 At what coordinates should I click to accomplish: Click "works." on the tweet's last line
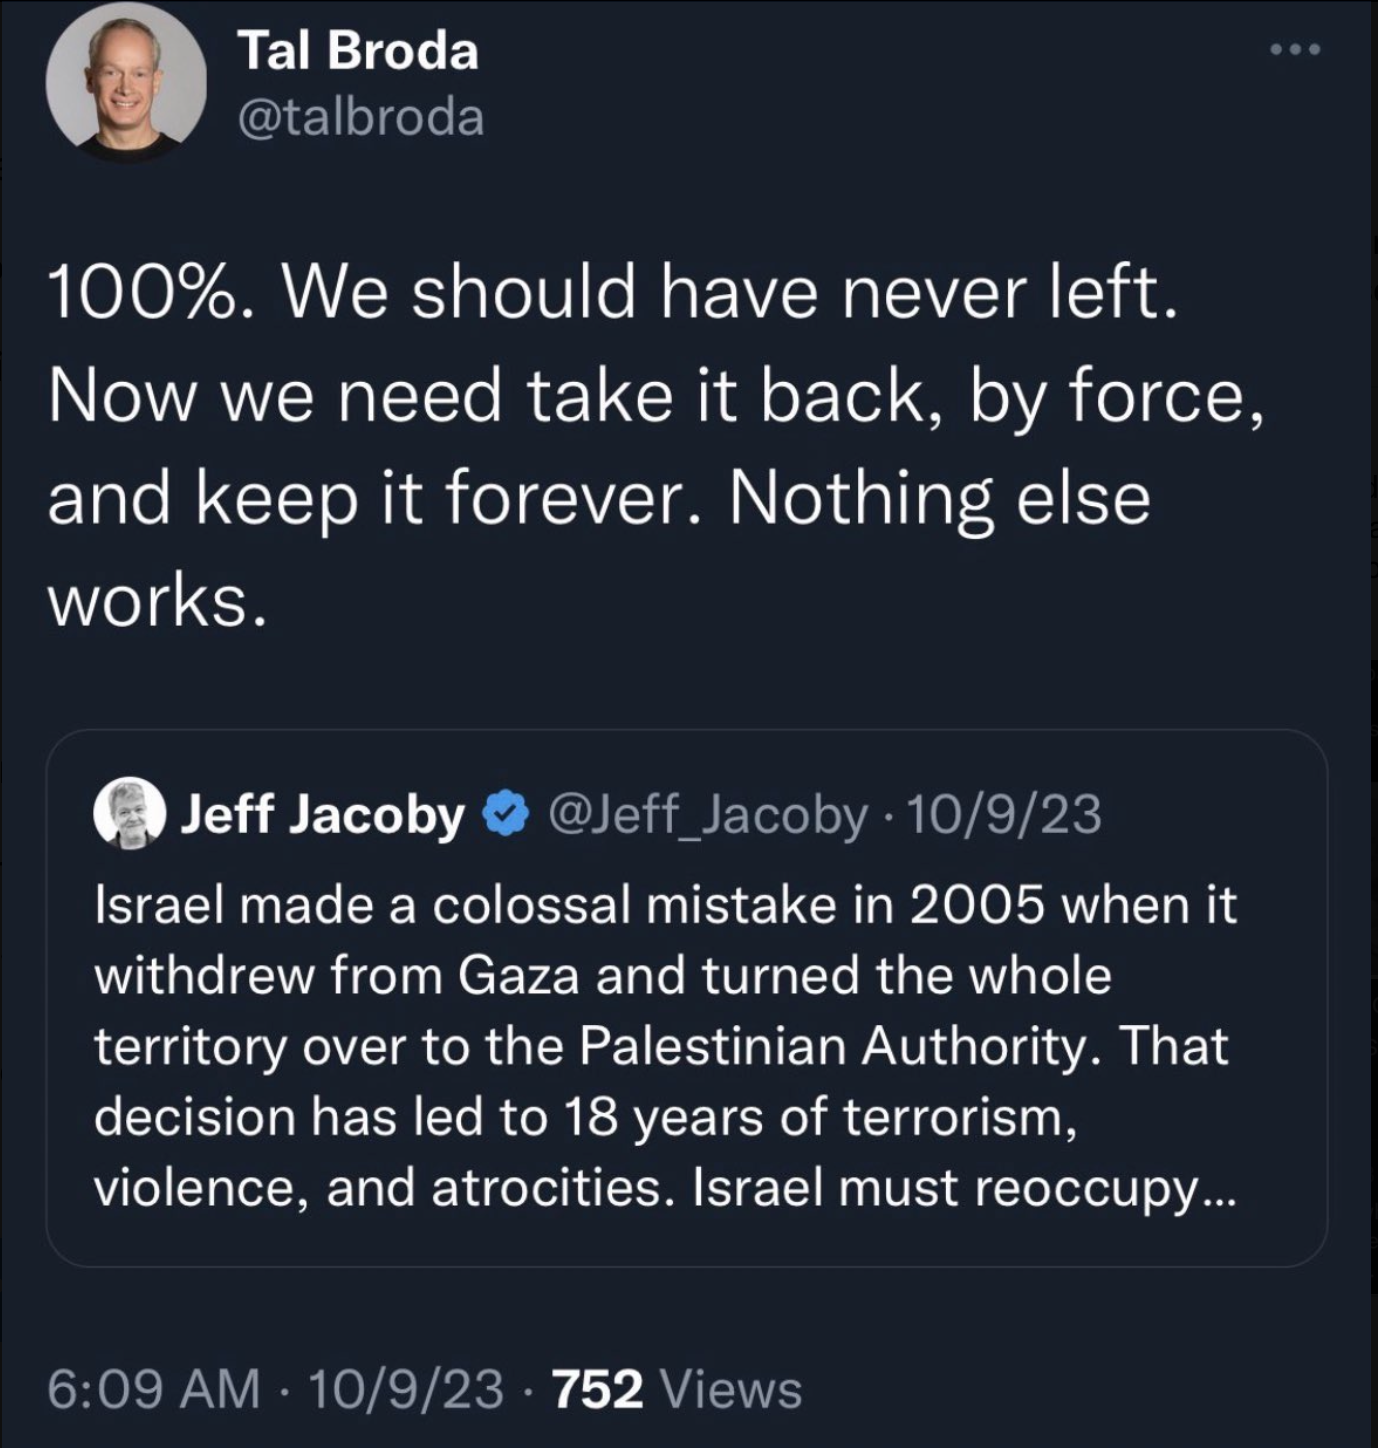pos(157,602)
